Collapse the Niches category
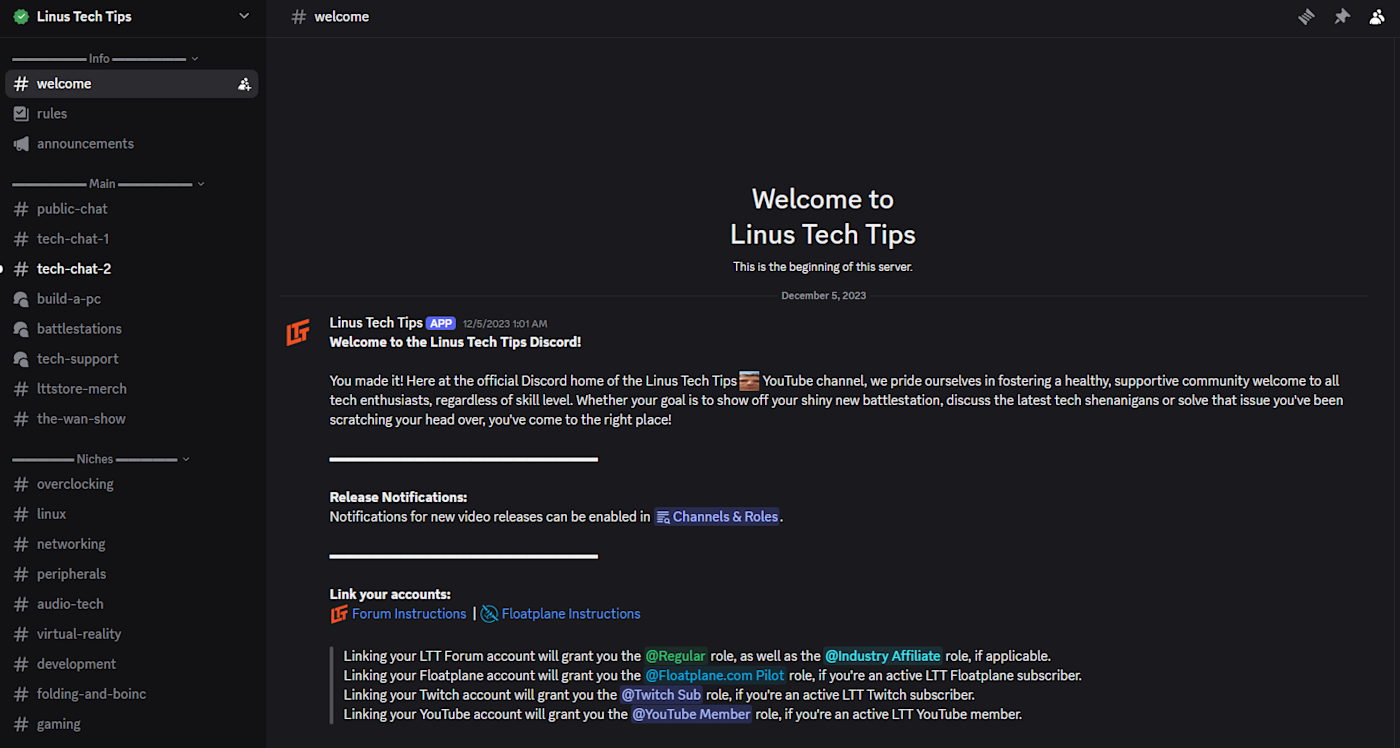The width and height of the screenshot is (1400, 748). [x=100, y=459]
